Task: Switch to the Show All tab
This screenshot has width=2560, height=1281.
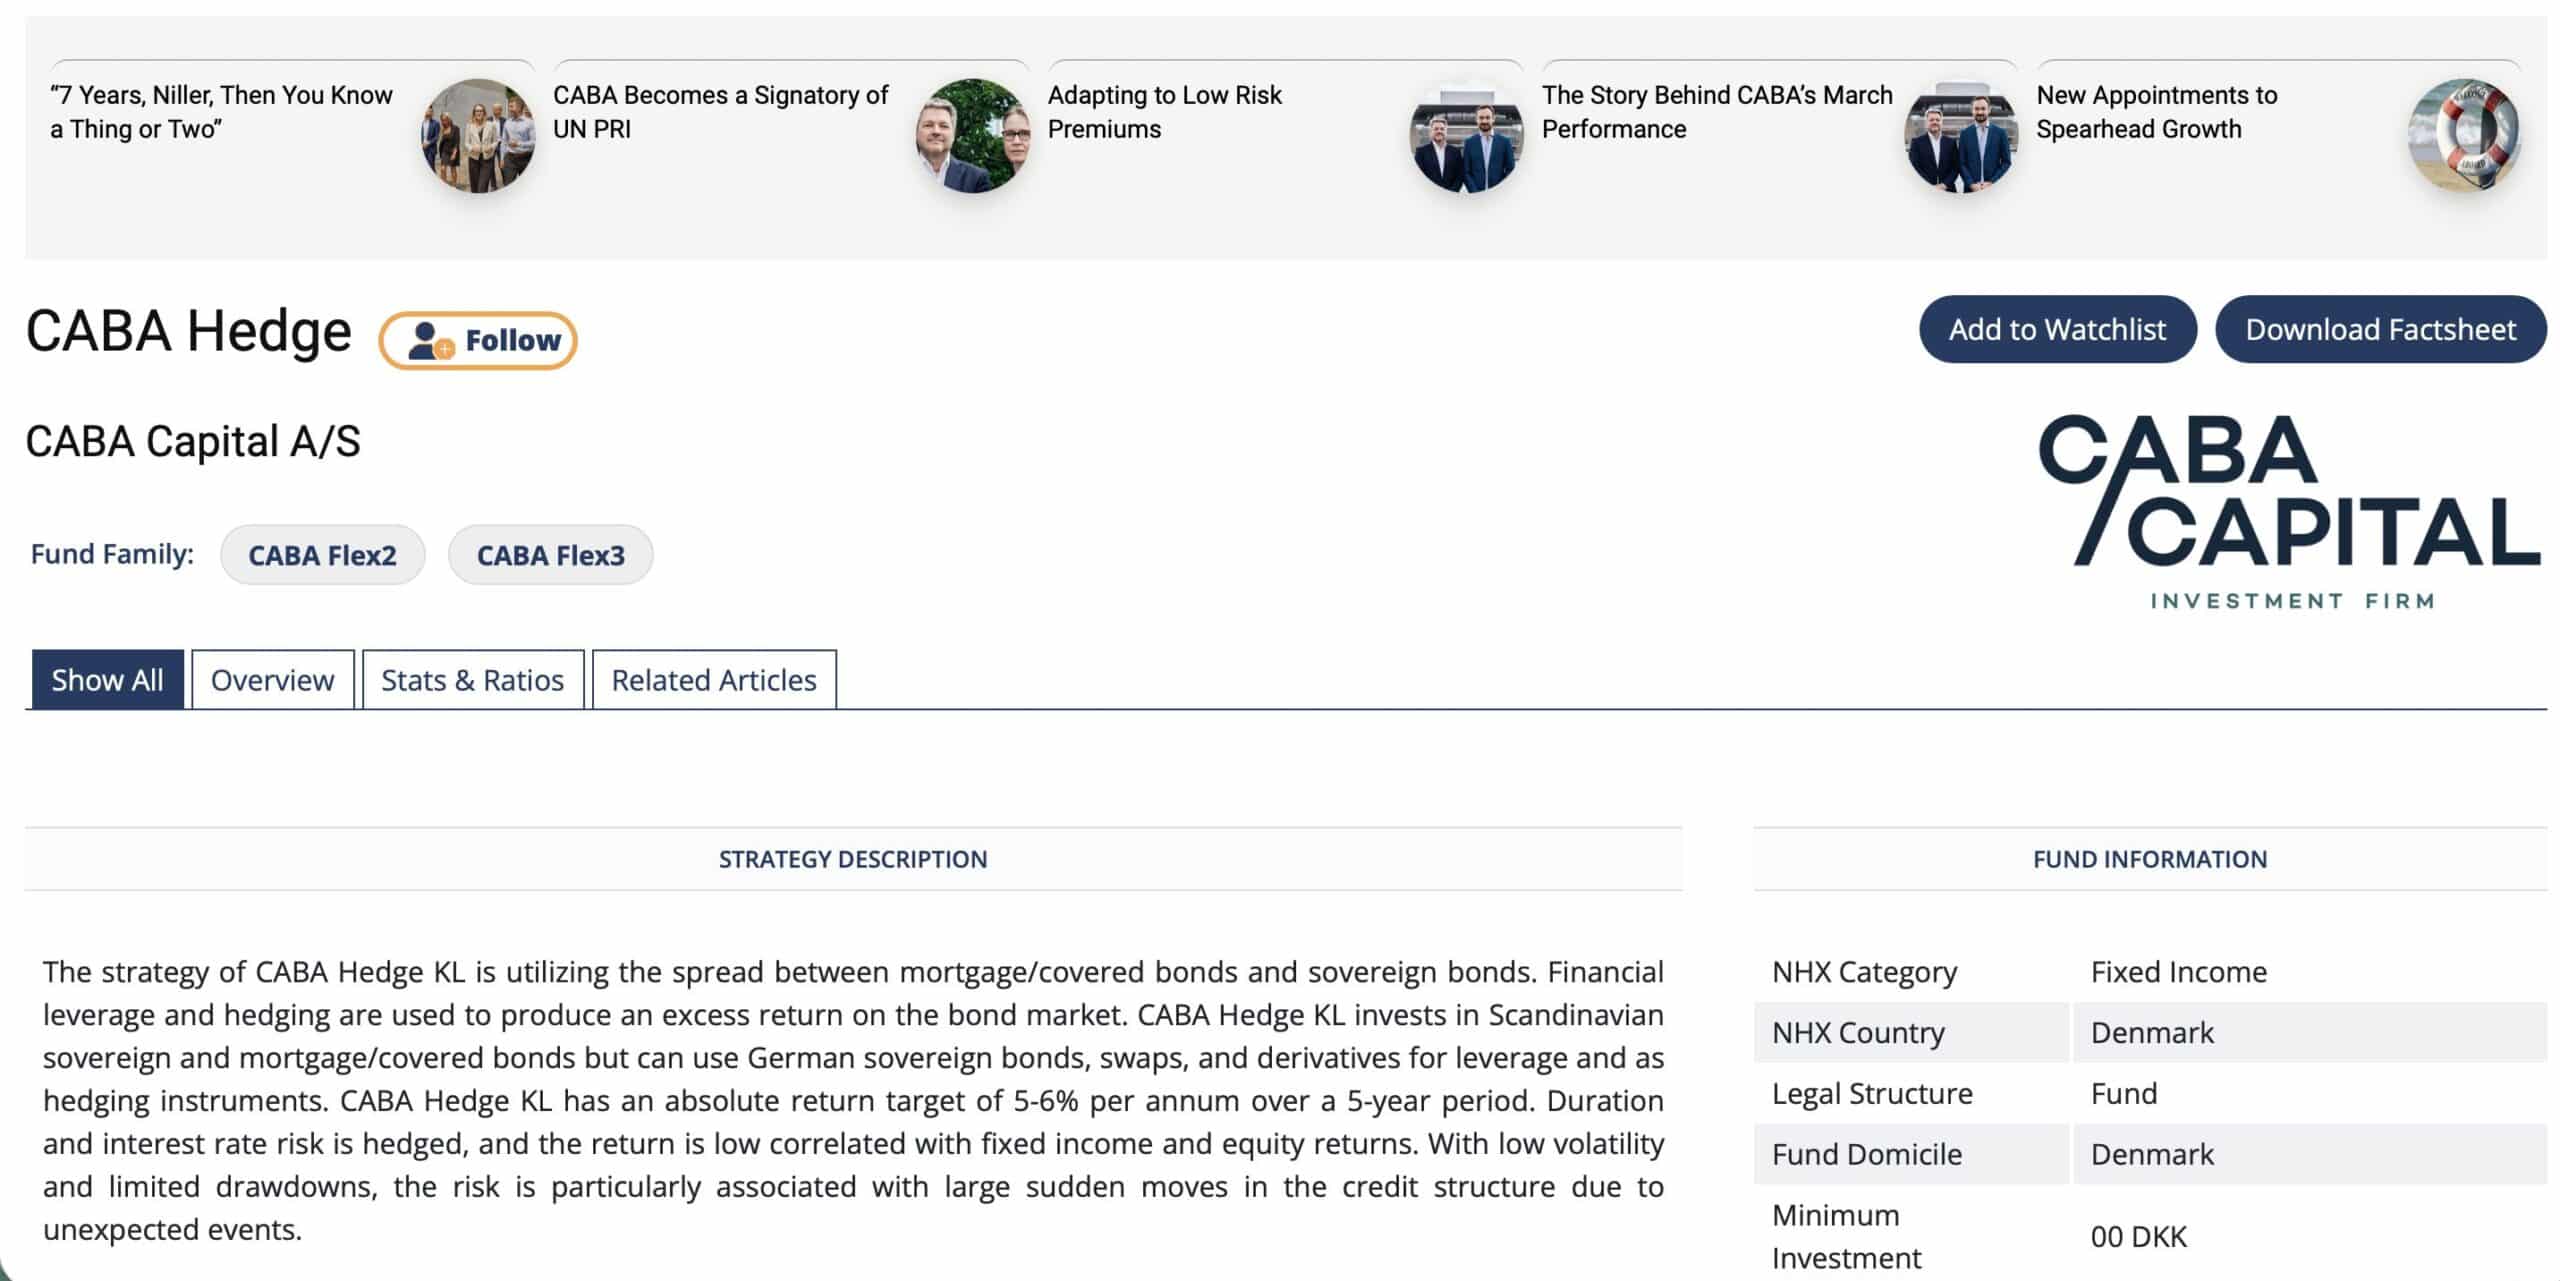Action: point(107,680)
